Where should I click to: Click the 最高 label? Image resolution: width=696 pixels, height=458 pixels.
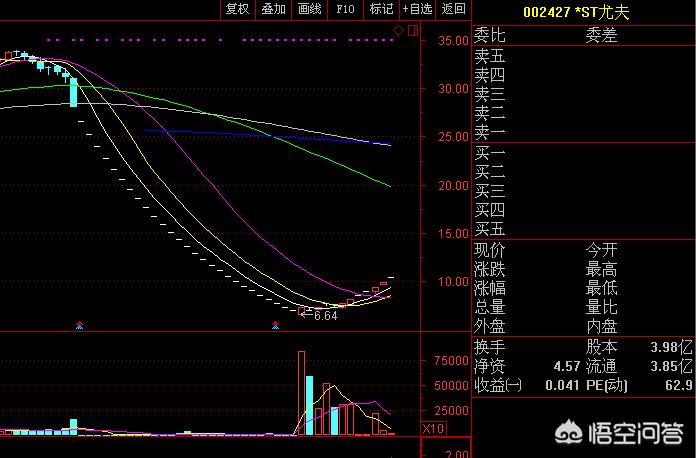point(601,269)
